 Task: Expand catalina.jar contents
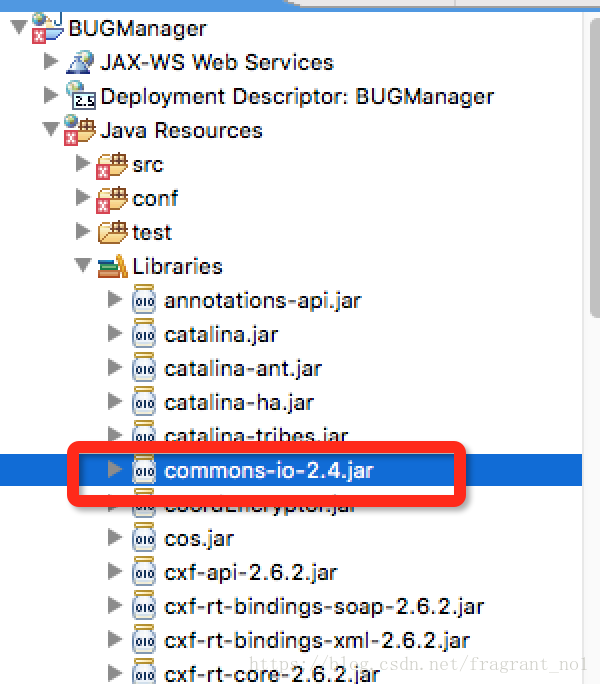coord(115,333)
